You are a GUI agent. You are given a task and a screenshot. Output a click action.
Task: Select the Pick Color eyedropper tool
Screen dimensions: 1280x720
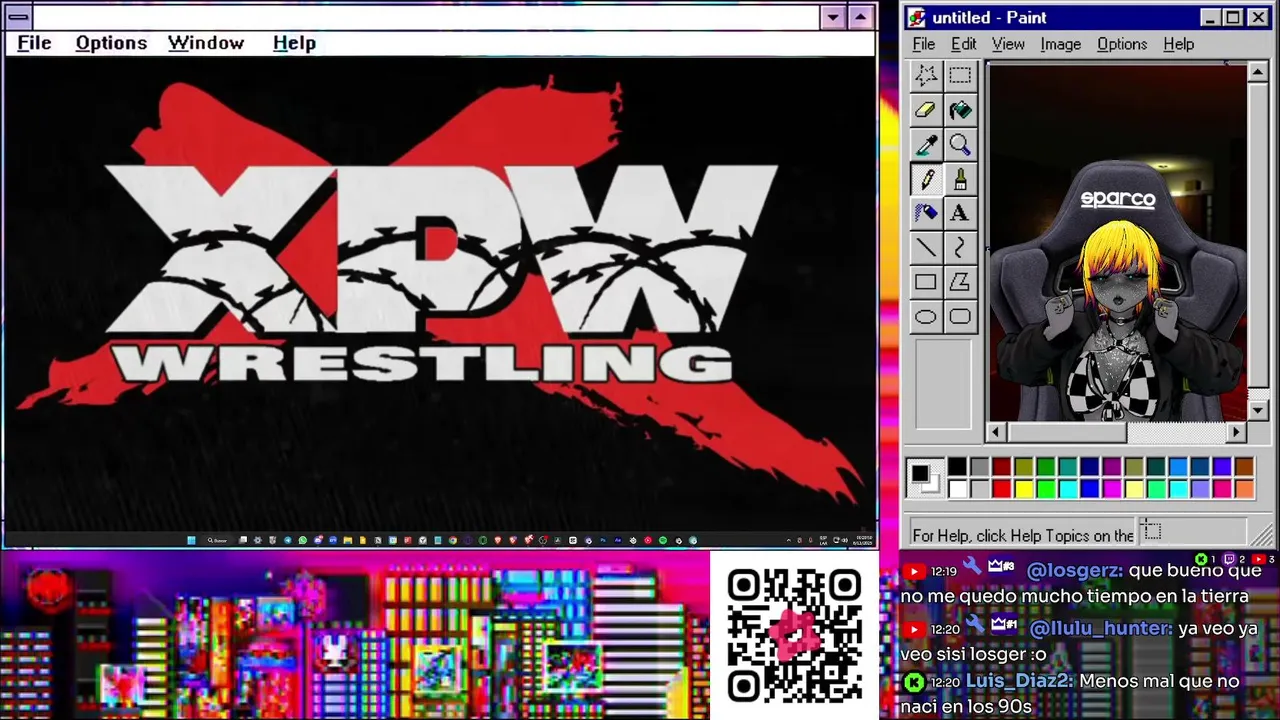coord(926,145)
